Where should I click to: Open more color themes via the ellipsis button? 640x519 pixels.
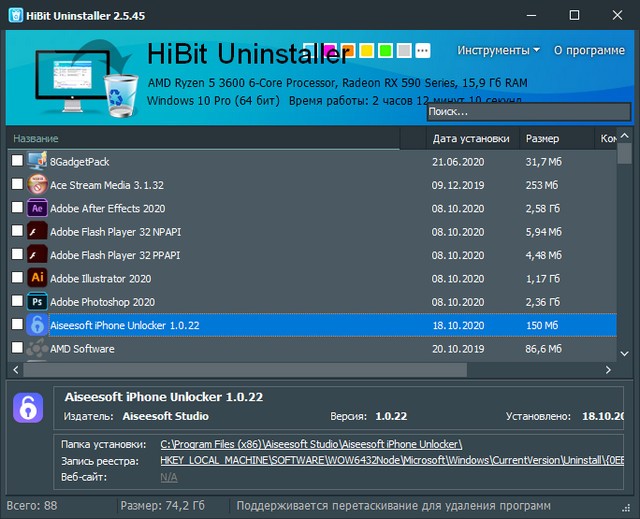point(422,50)
